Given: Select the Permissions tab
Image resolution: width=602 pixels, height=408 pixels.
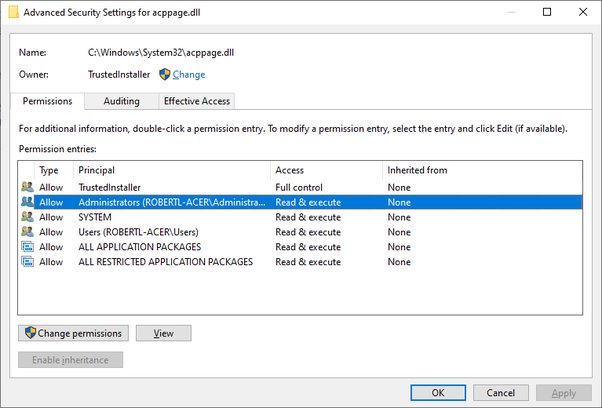Looking at the screenshot, I should tap(46, 101).
